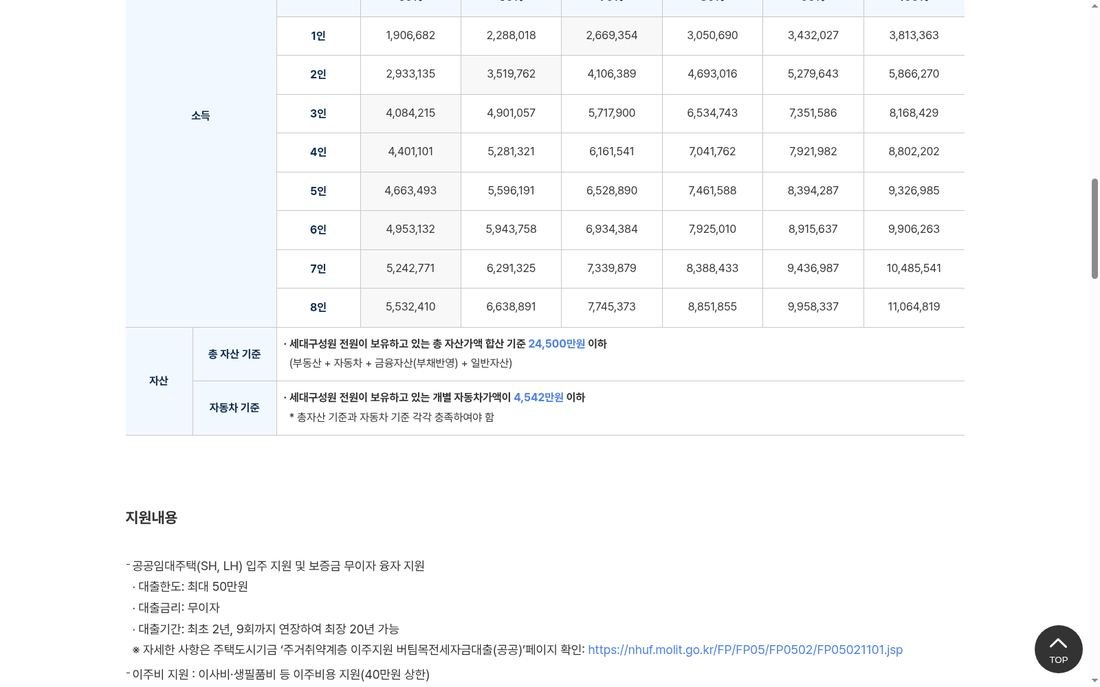The image size is (1100, 687).
Task: Click the 대출한도: 최대 50만원 line
Action: pyautogui.click(x=190, y=587)
